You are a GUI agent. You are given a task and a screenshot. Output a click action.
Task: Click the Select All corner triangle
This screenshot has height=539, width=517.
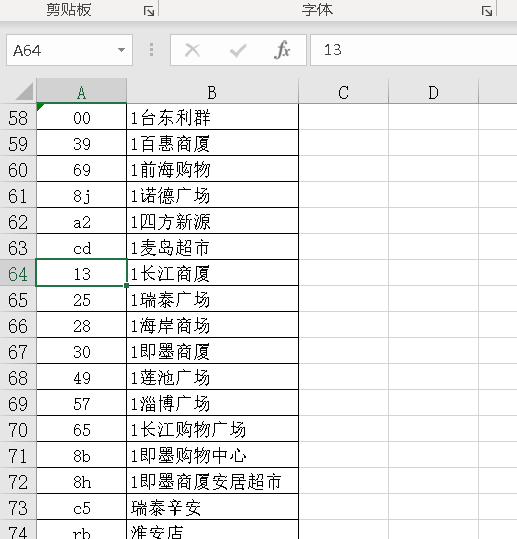[x=24, y=91]
